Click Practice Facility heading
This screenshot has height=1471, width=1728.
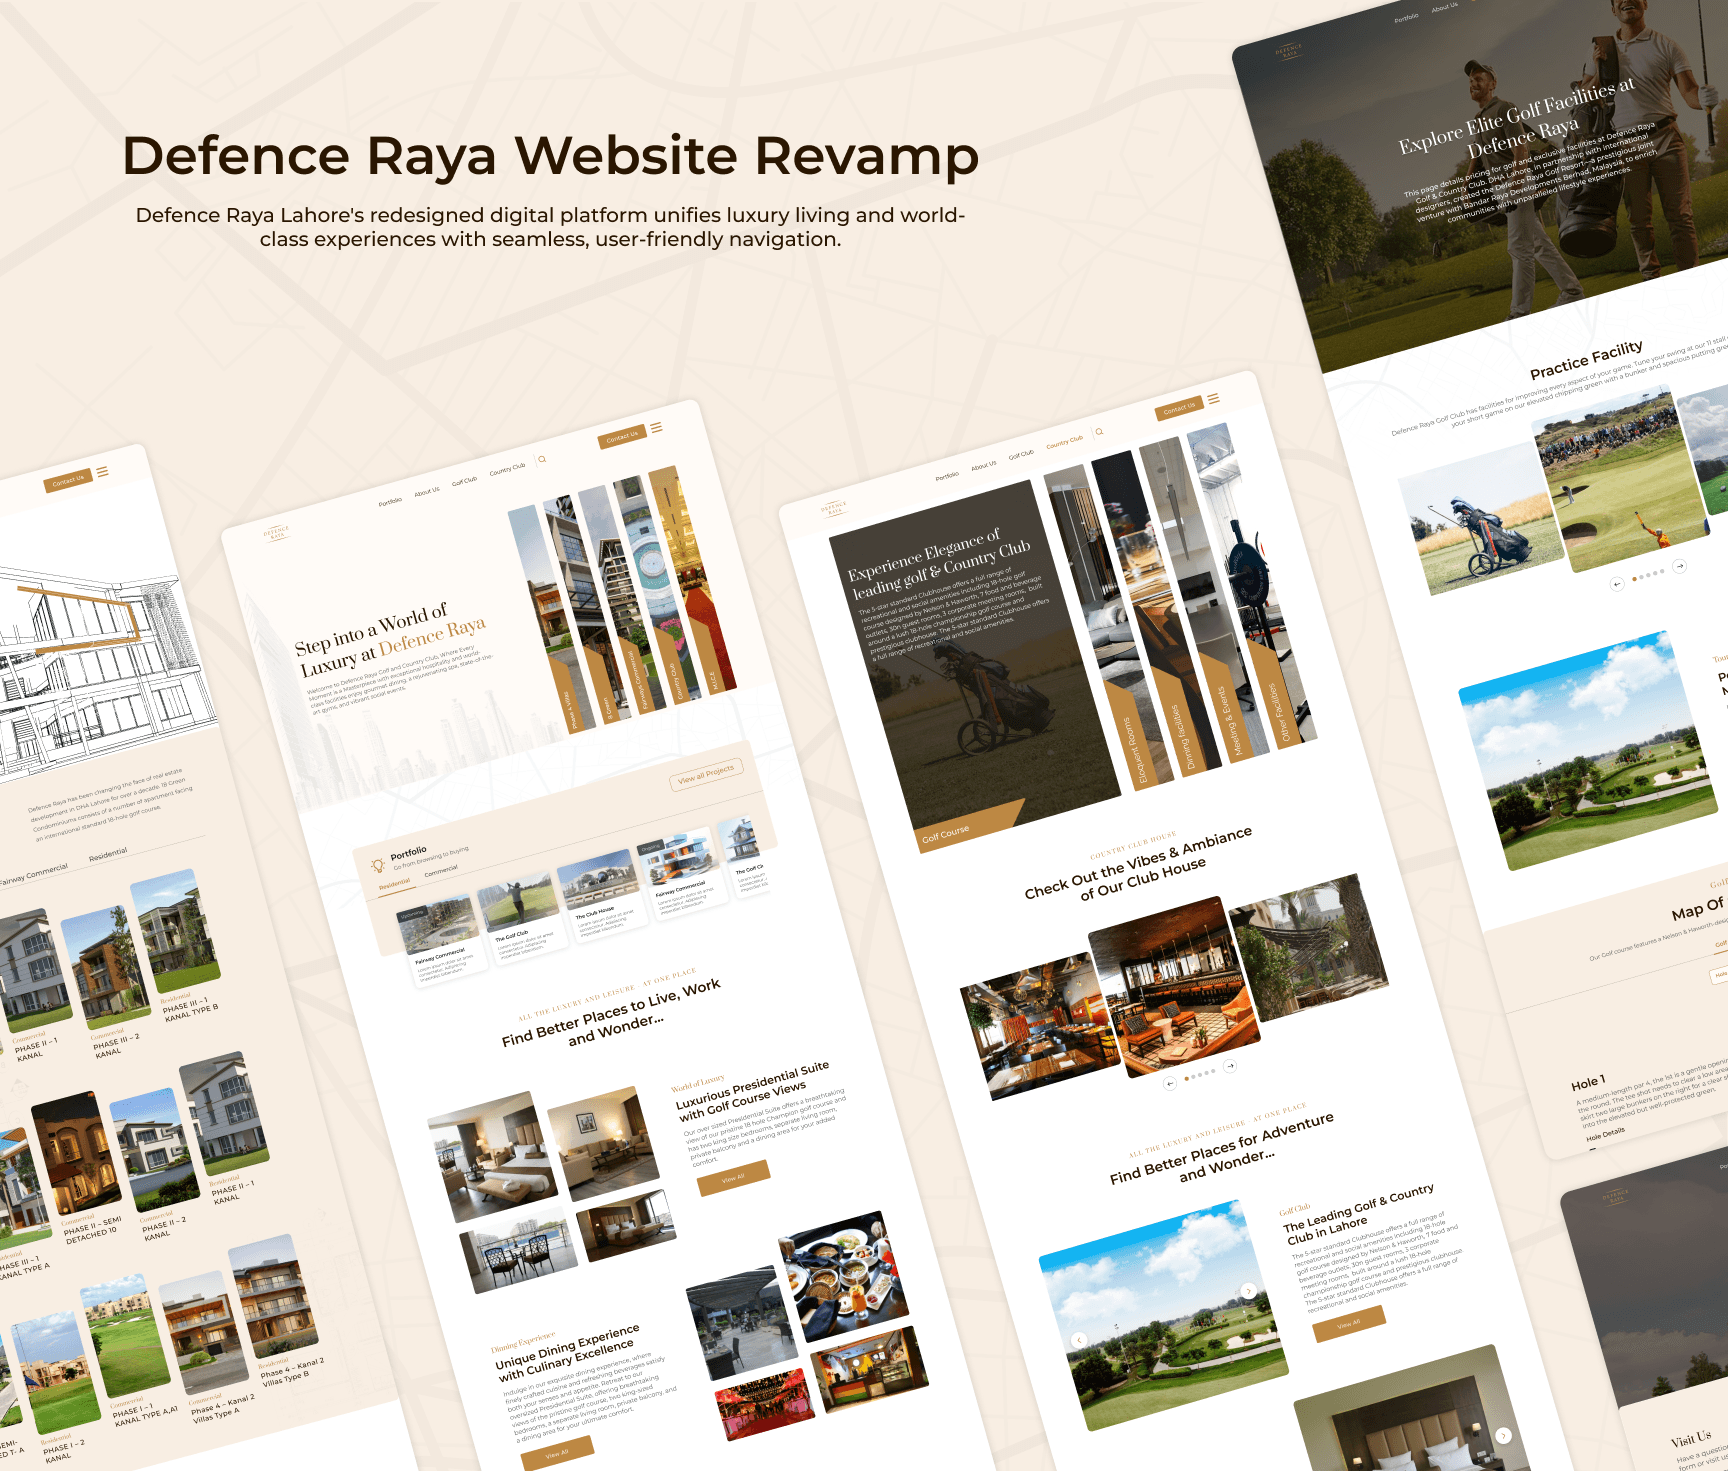coord(1586,360)
